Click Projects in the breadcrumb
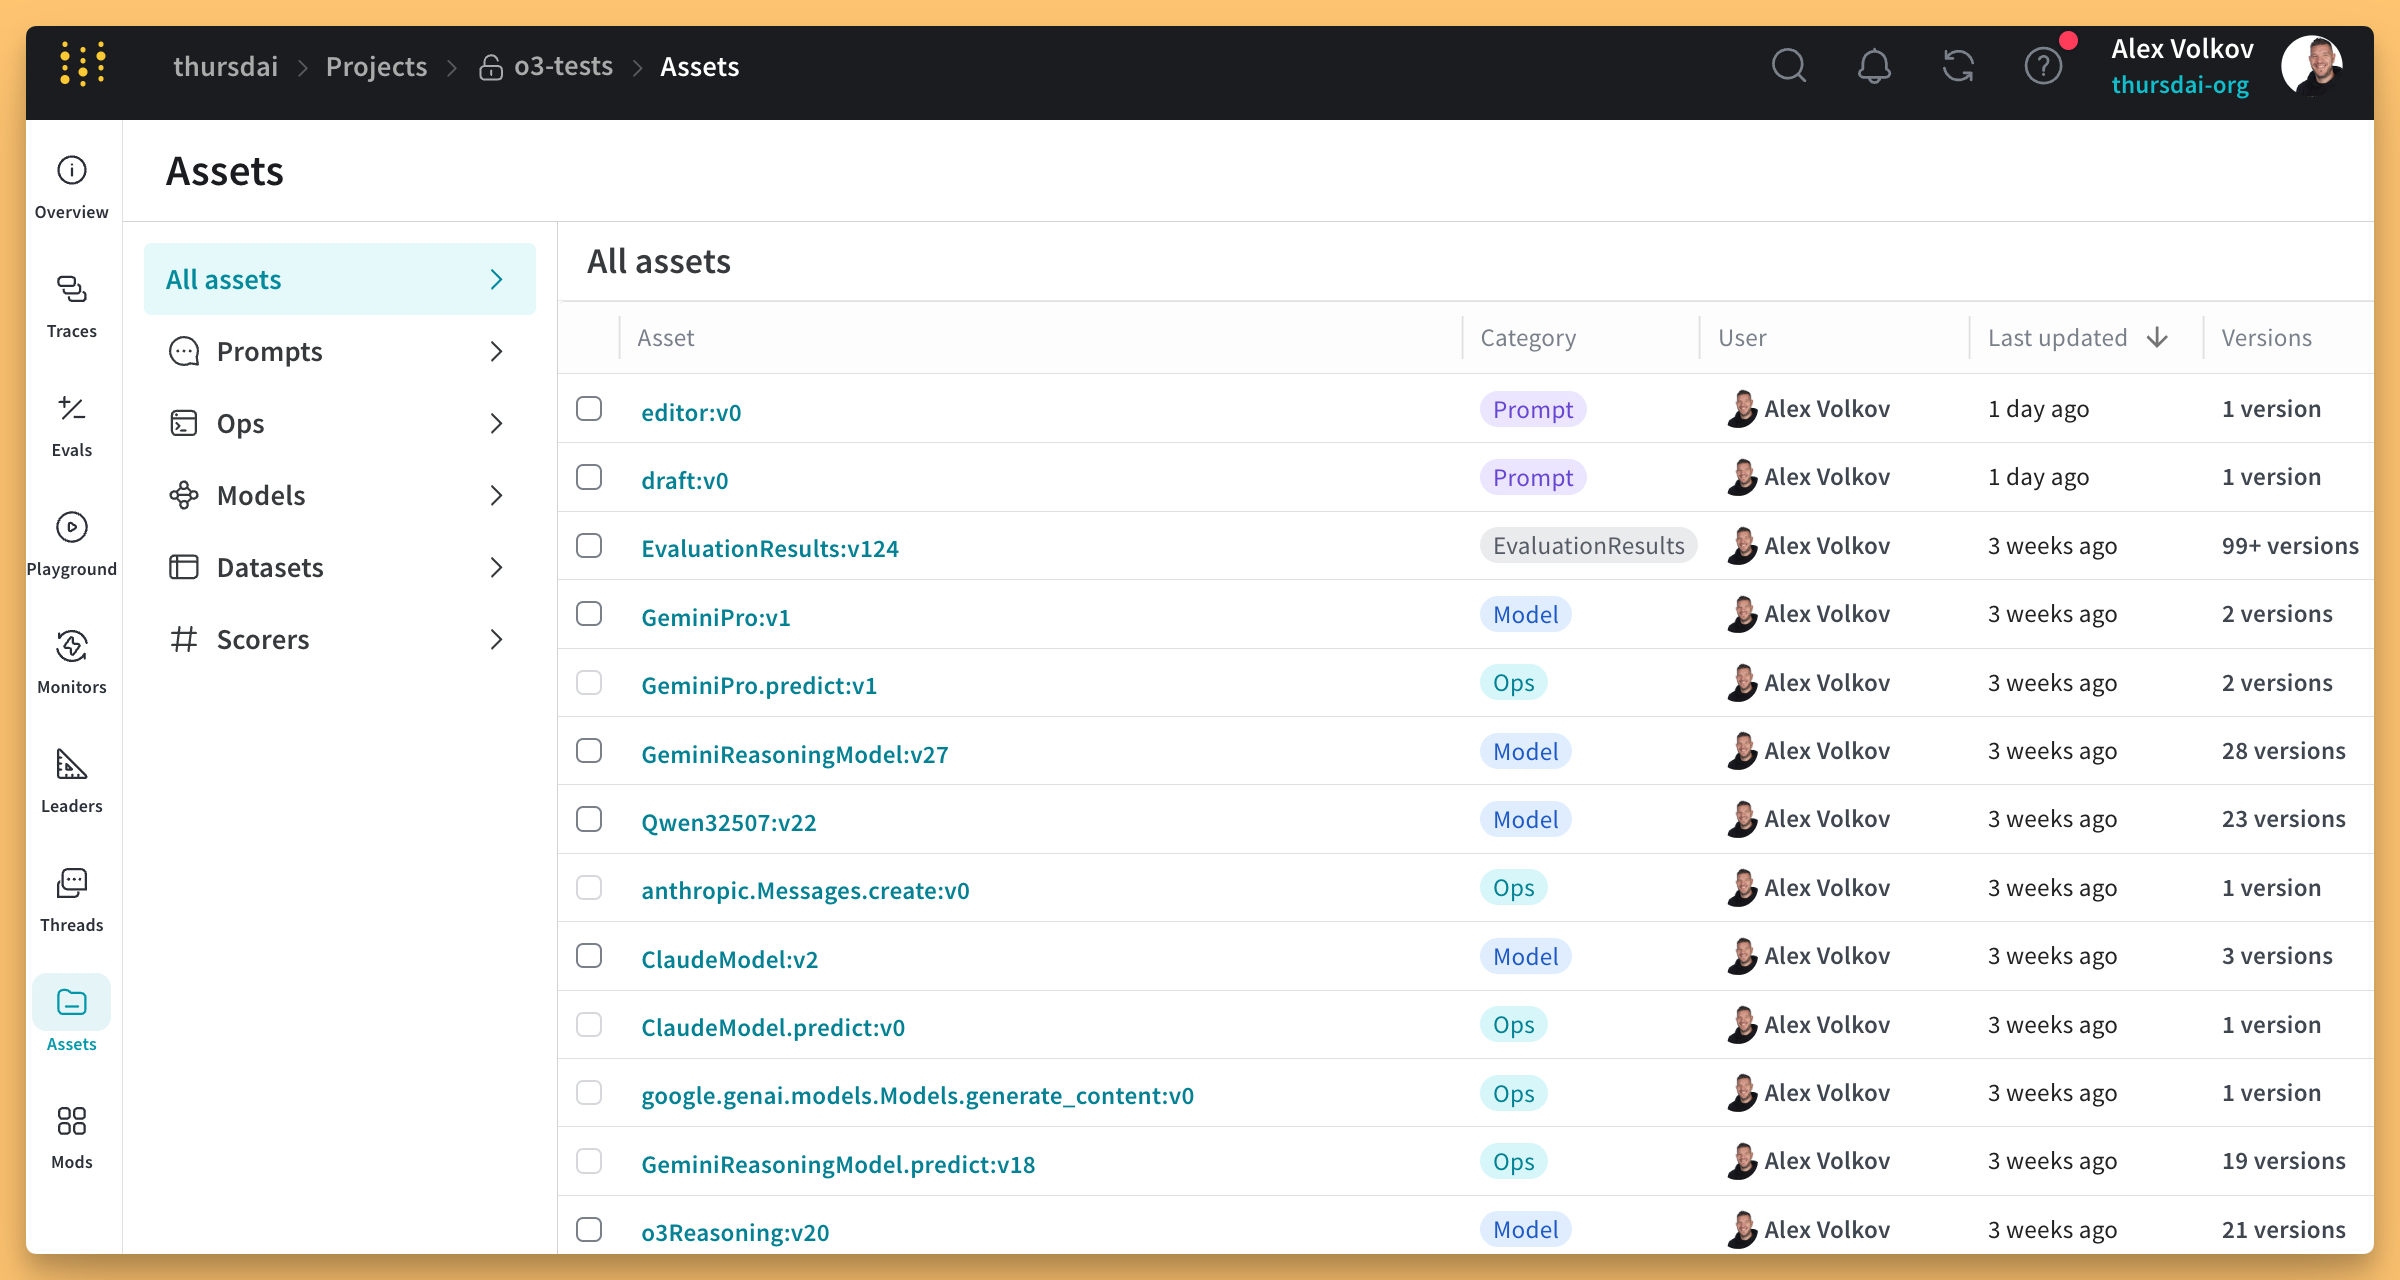This screenshot has width=2400, height=1280. click(376, 67)
